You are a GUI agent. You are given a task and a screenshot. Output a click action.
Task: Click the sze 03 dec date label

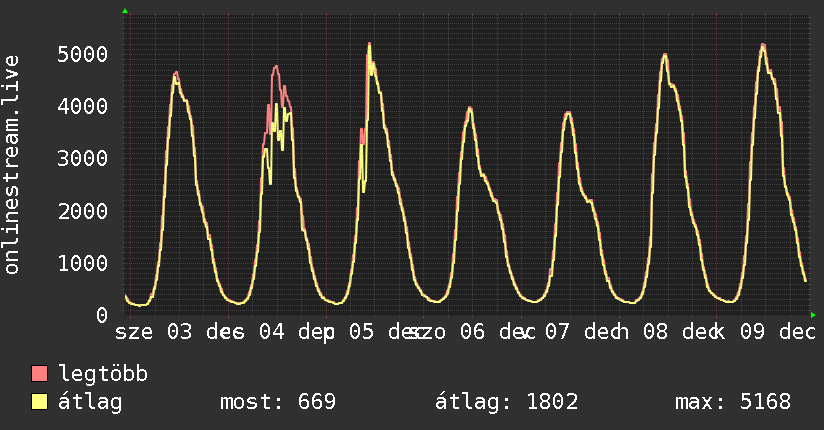coord(180,332)
